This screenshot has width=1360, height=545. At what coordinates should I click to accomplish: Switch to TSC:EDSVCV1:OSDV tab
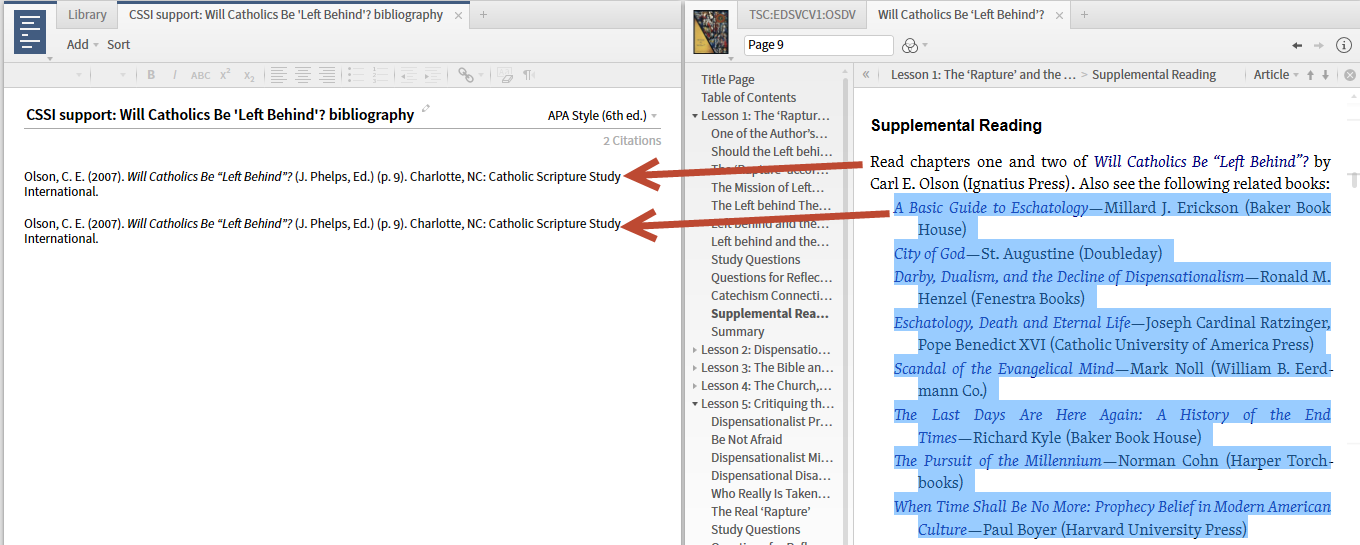pyautogui.click(x=801, y=15)
